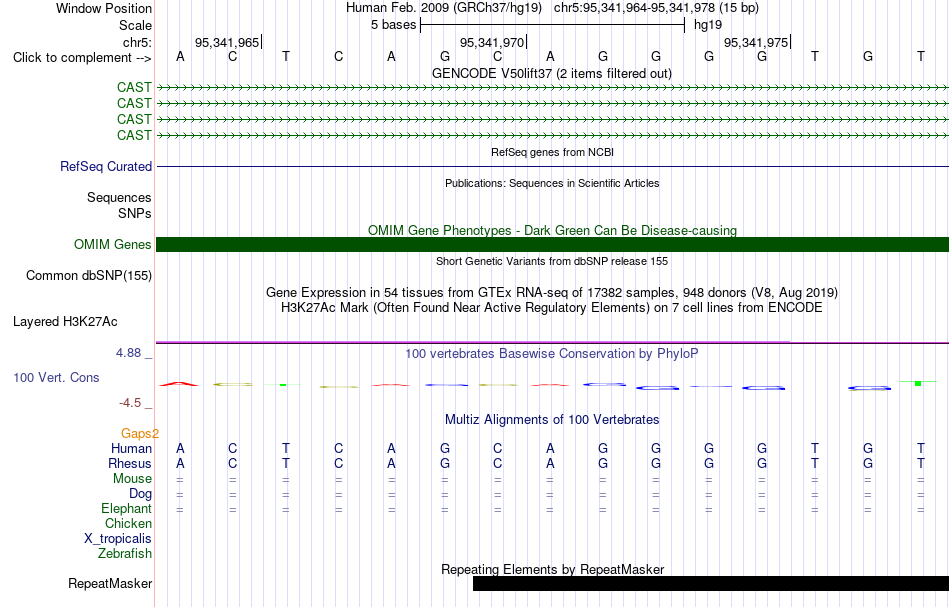
Task: Click the Layered H3K27Ac track label
Action: (65, 322)
